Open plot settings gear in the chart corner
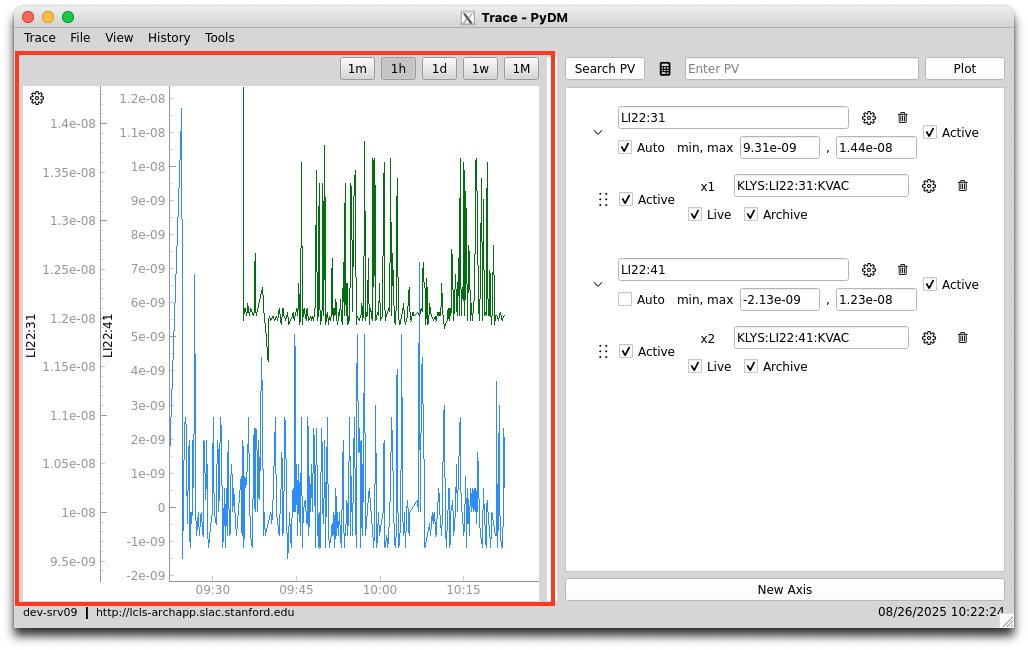 point(37,98)
